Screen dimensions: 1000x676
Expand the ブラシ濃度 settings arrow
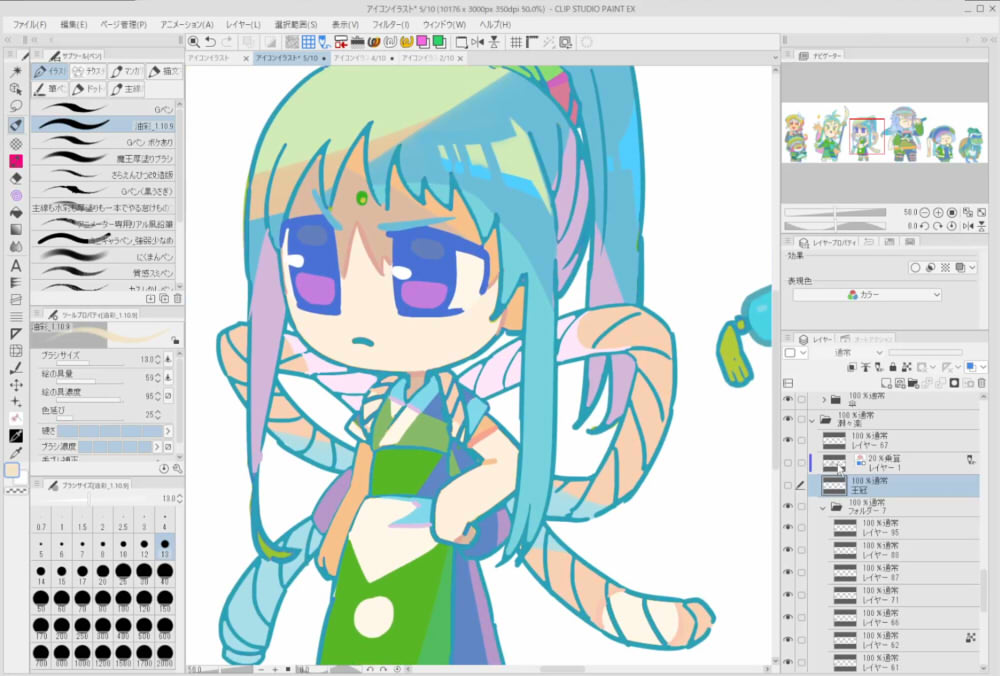coord(157,447)
